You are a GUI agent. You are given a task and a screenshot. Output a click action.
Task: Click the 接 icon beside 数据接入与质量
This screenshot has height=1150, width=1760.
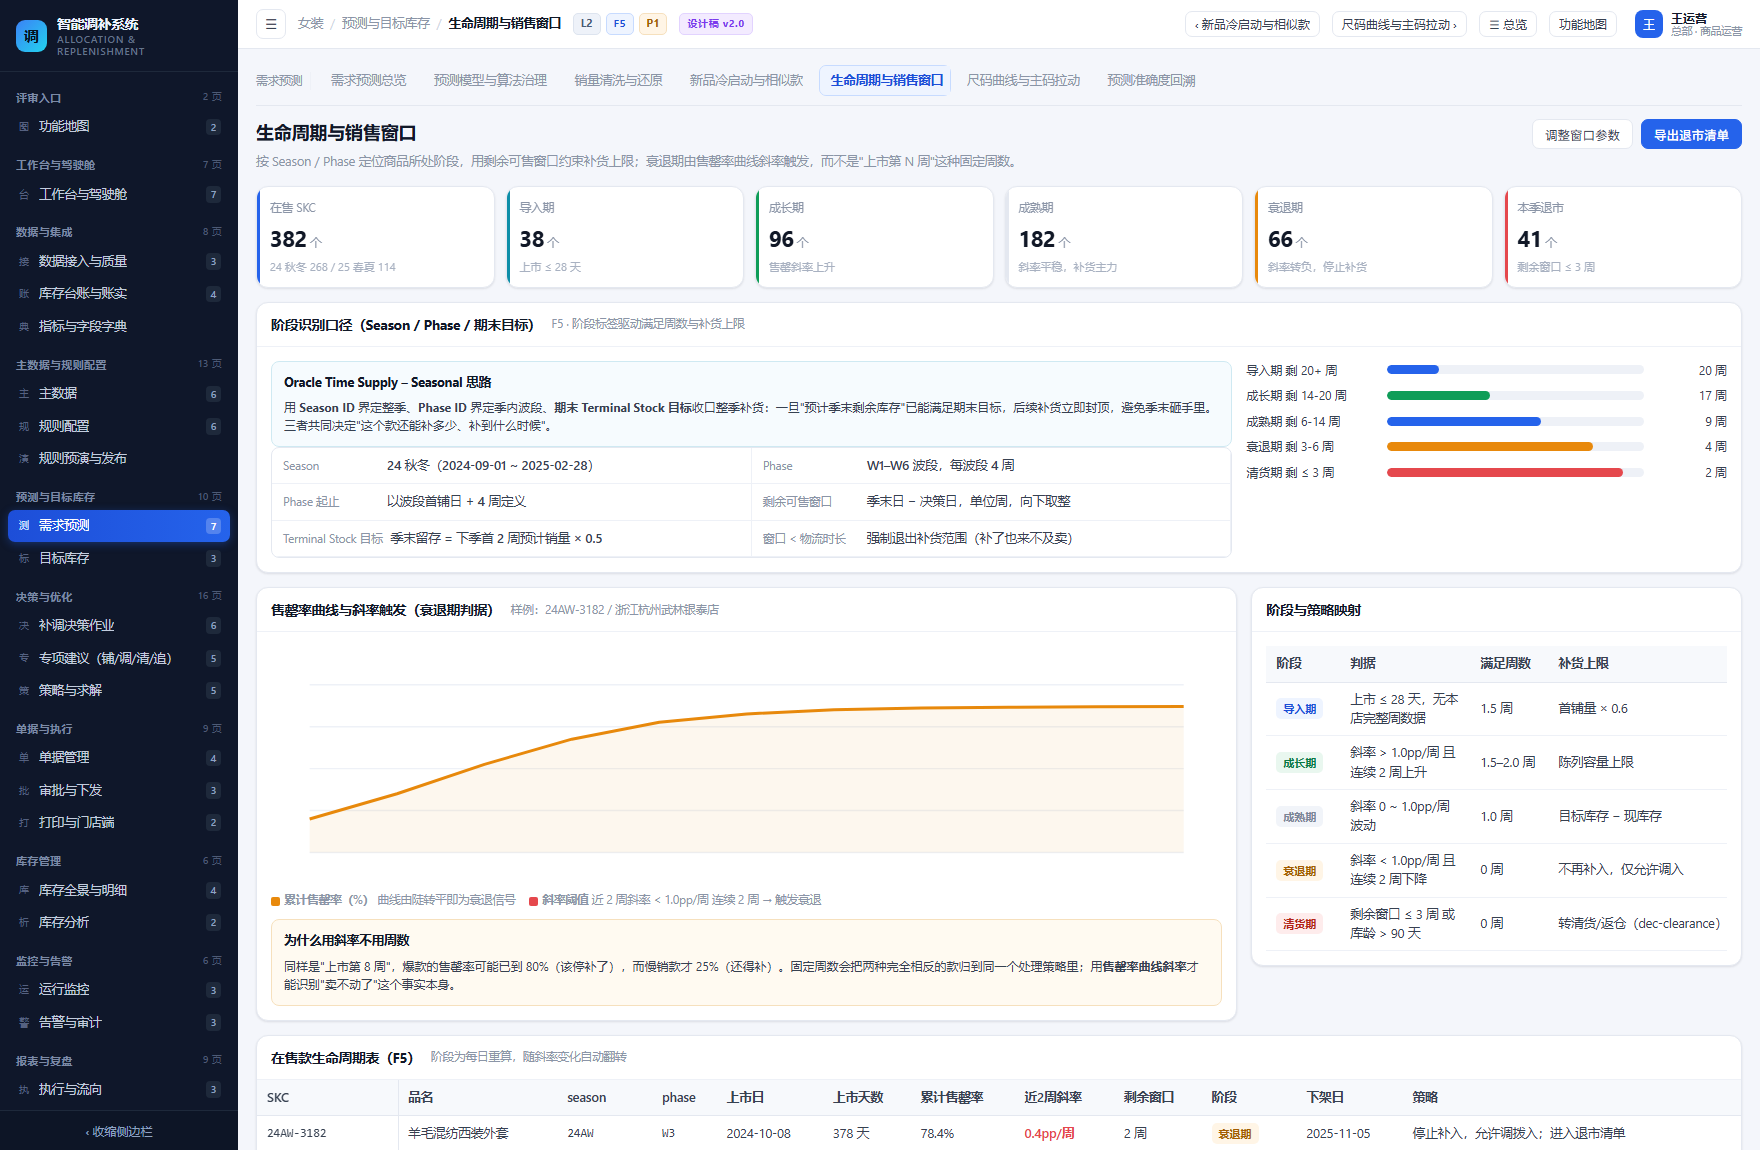click(24, 262)
